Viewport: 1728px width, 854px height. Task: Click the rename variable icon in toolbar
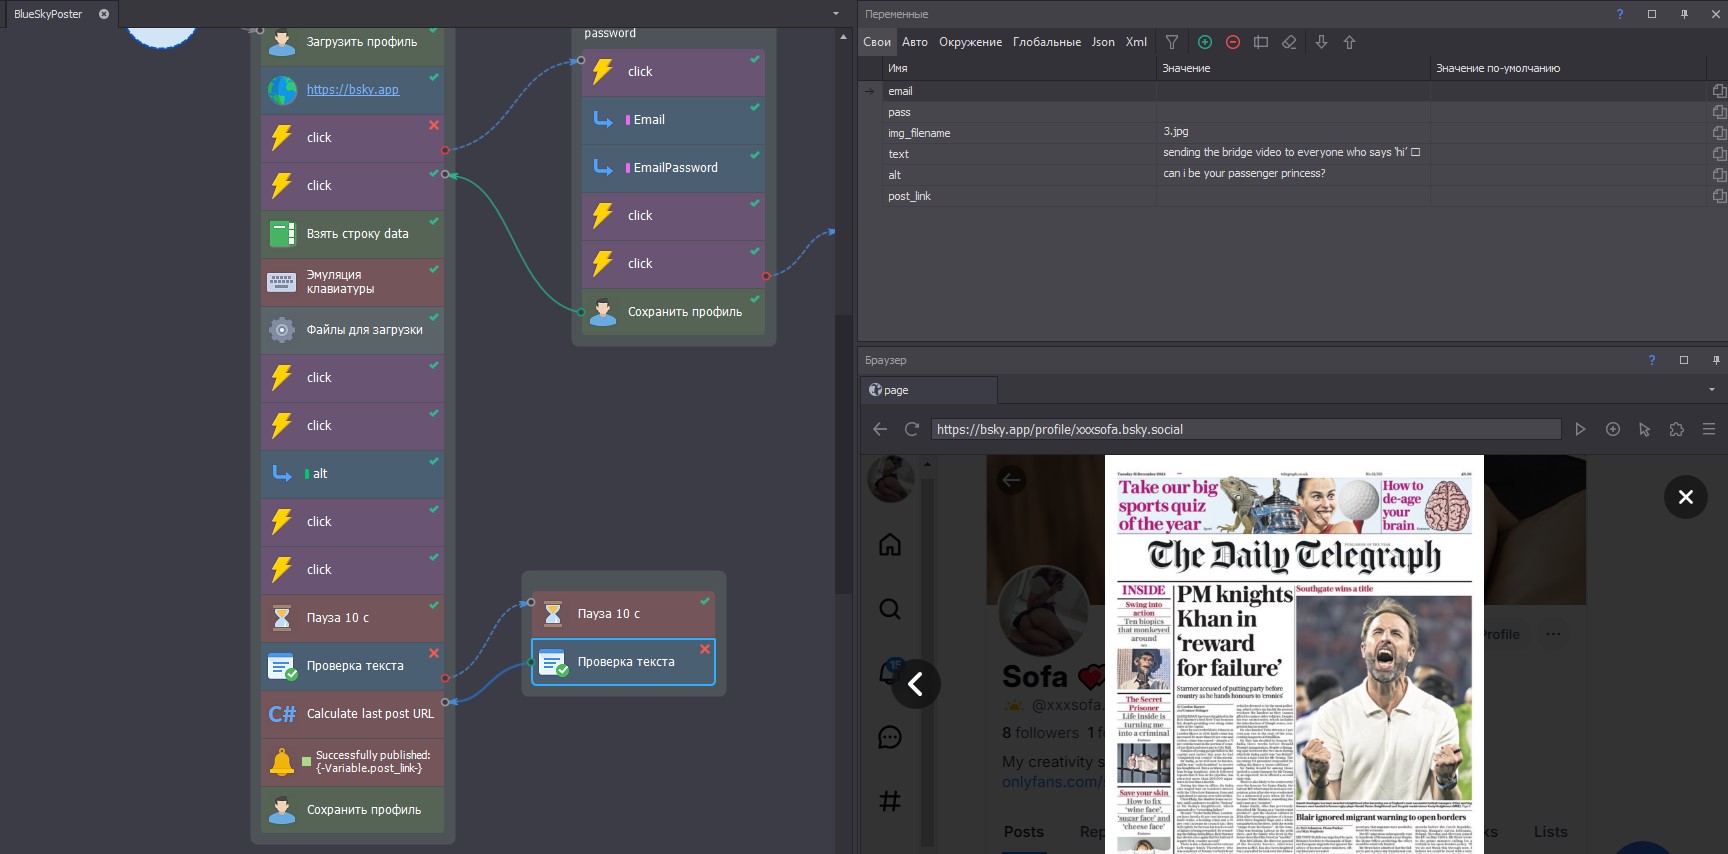[x=1261, y=42]
